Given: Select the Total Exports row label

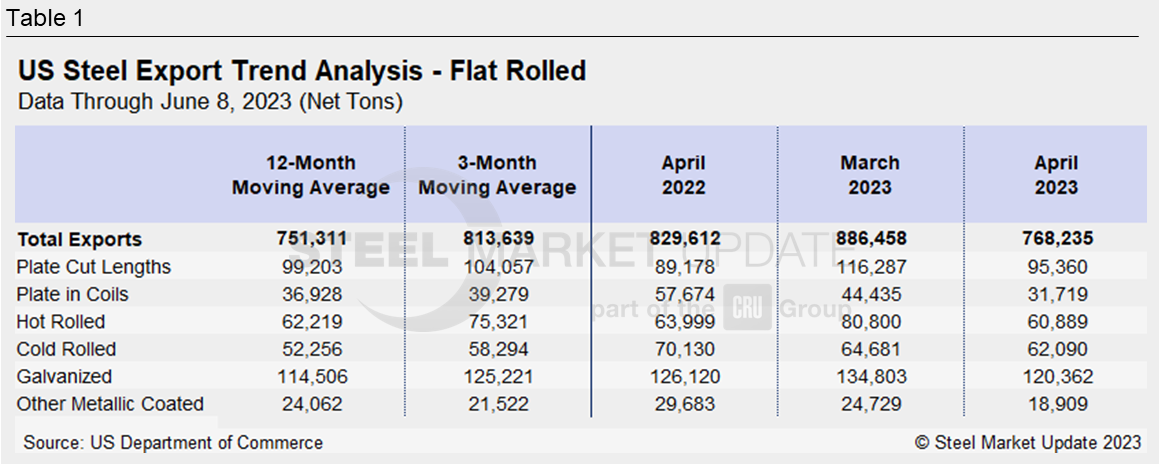Looking at the screenshot, I should click(80, 240).
